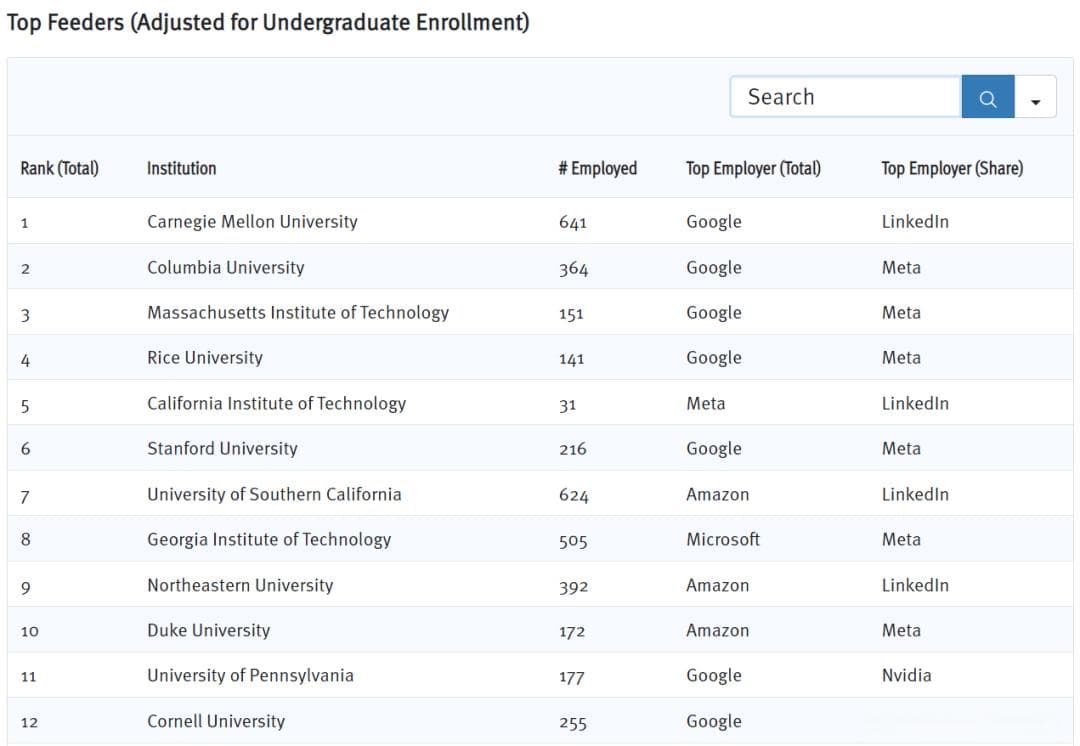1080x746 pixels.
Task: Select Stanford University cell
Action: (x=222, y=449)
